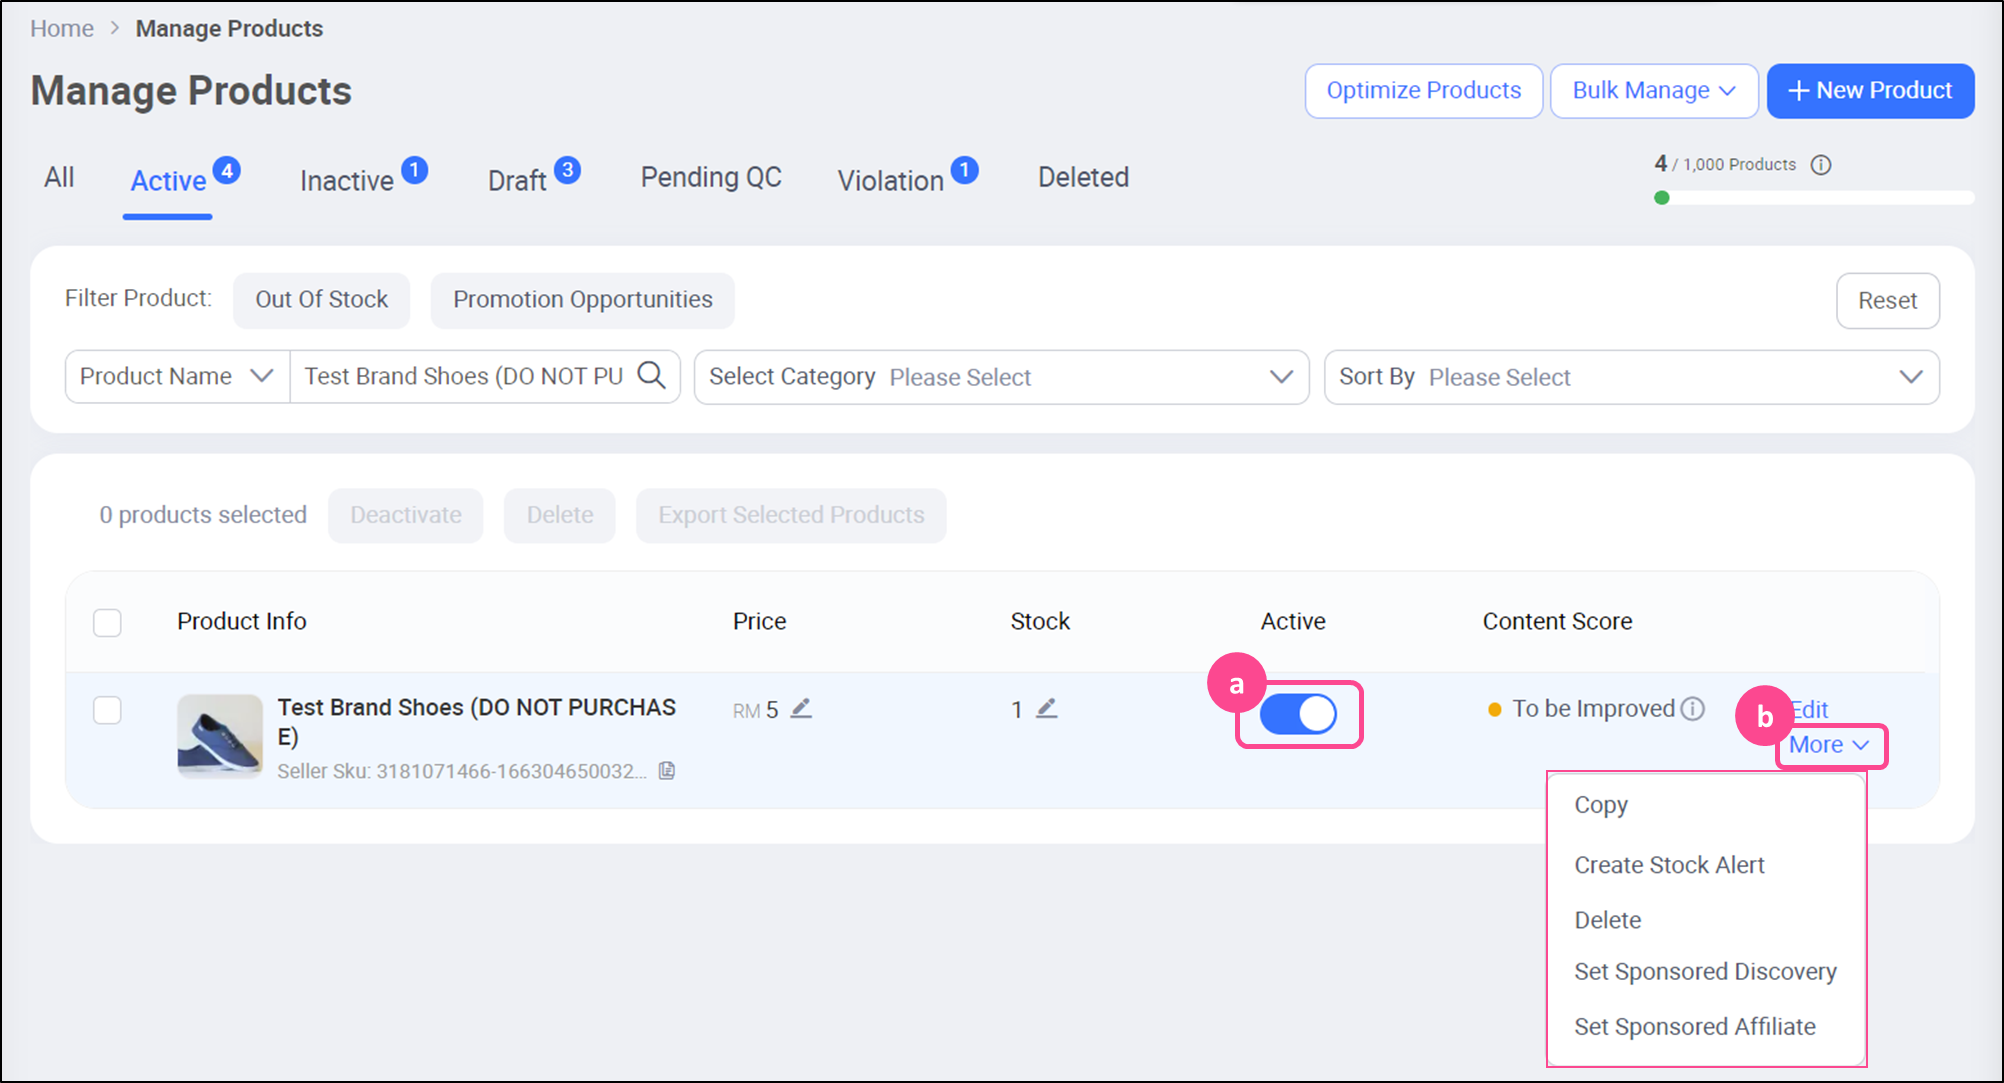Select the Test Brand Shoes checkbox

click(107, 710)
